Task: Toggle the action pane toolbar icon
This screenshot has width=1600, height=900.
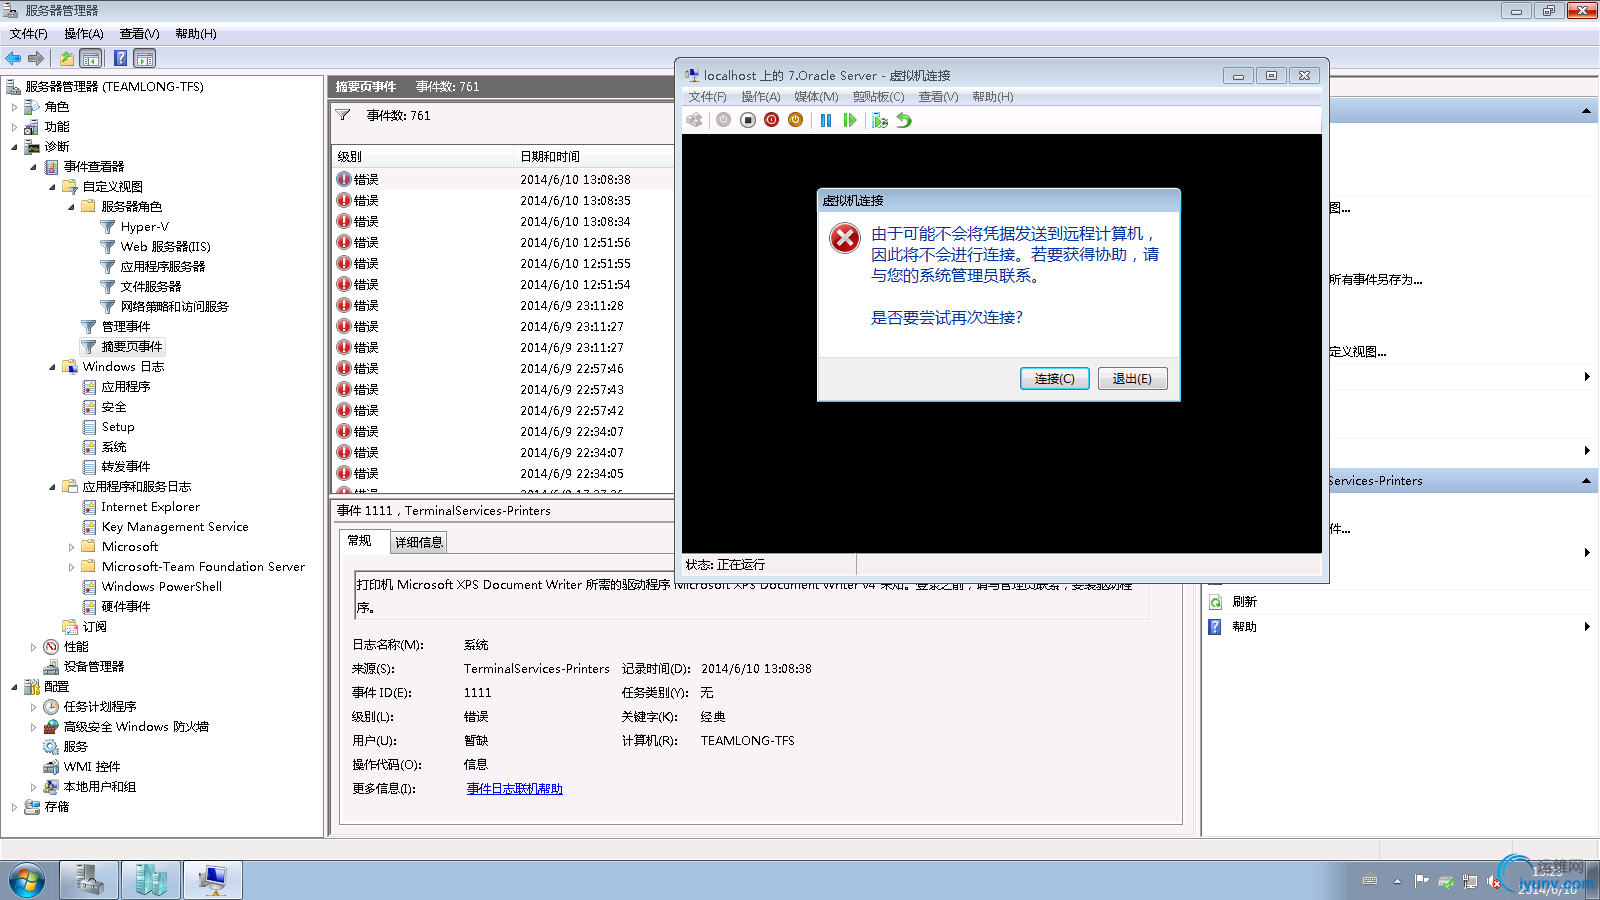Action: click(x=145, y=58)
